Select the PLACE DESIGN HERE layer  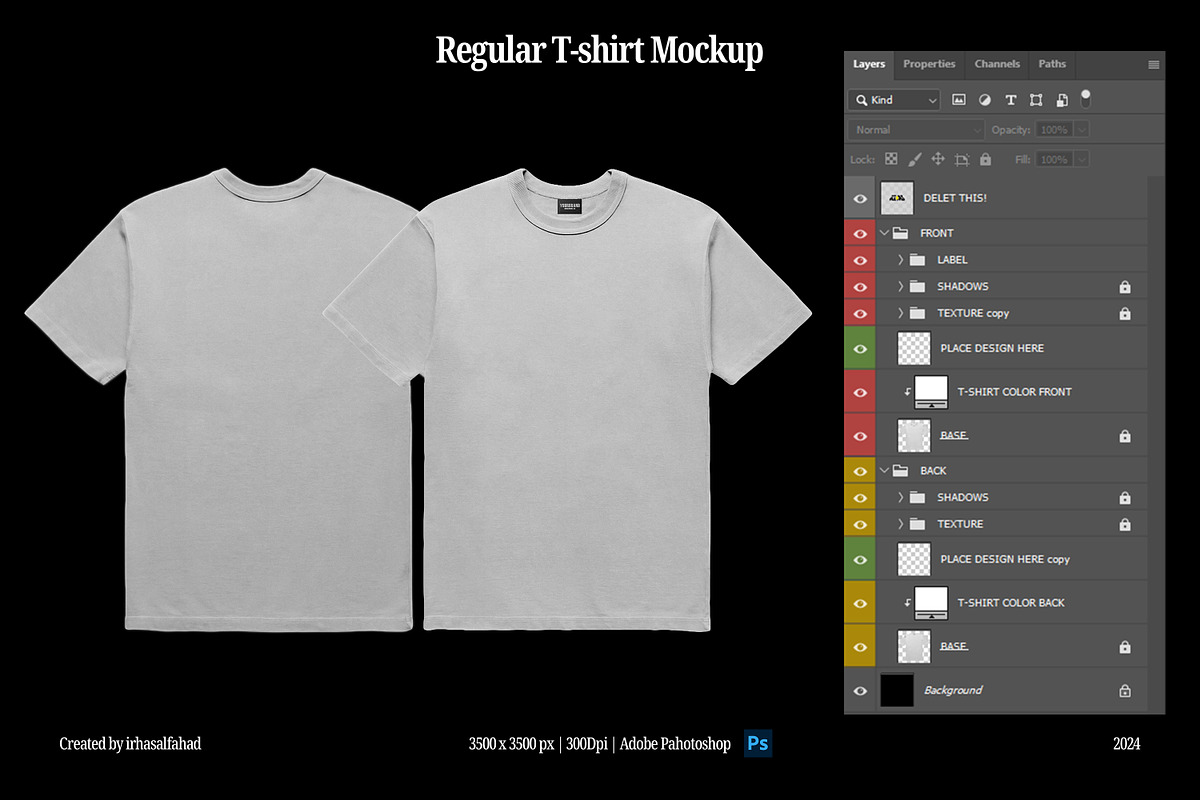(991, 347)
